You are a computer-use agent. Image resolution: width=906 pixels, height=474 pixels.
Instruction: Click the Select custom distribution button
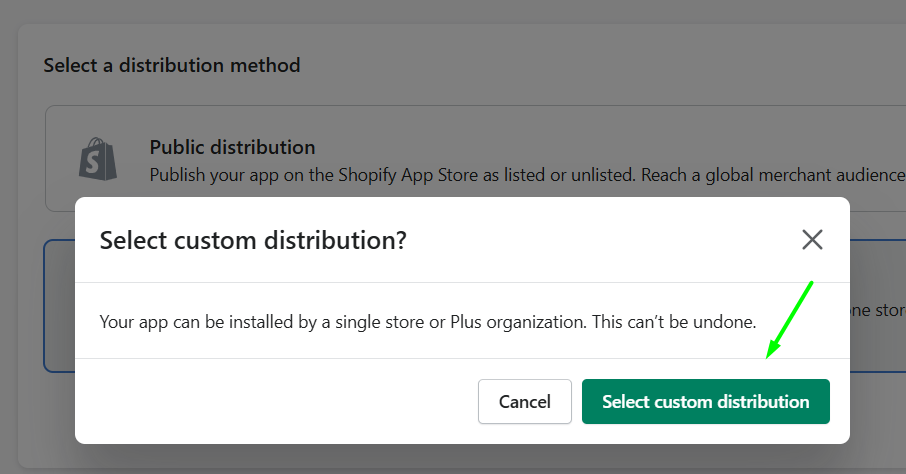pos(706,401)
